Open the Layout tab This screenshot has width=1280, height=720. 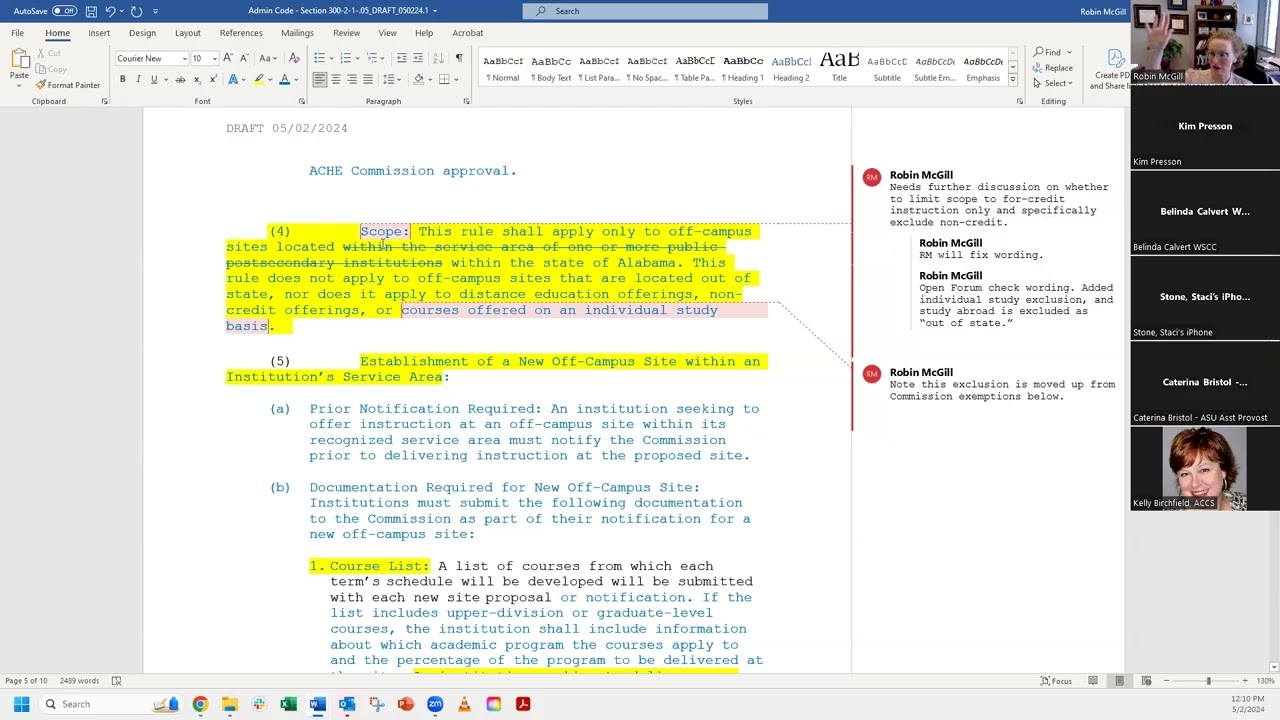[x=188, y=33]
